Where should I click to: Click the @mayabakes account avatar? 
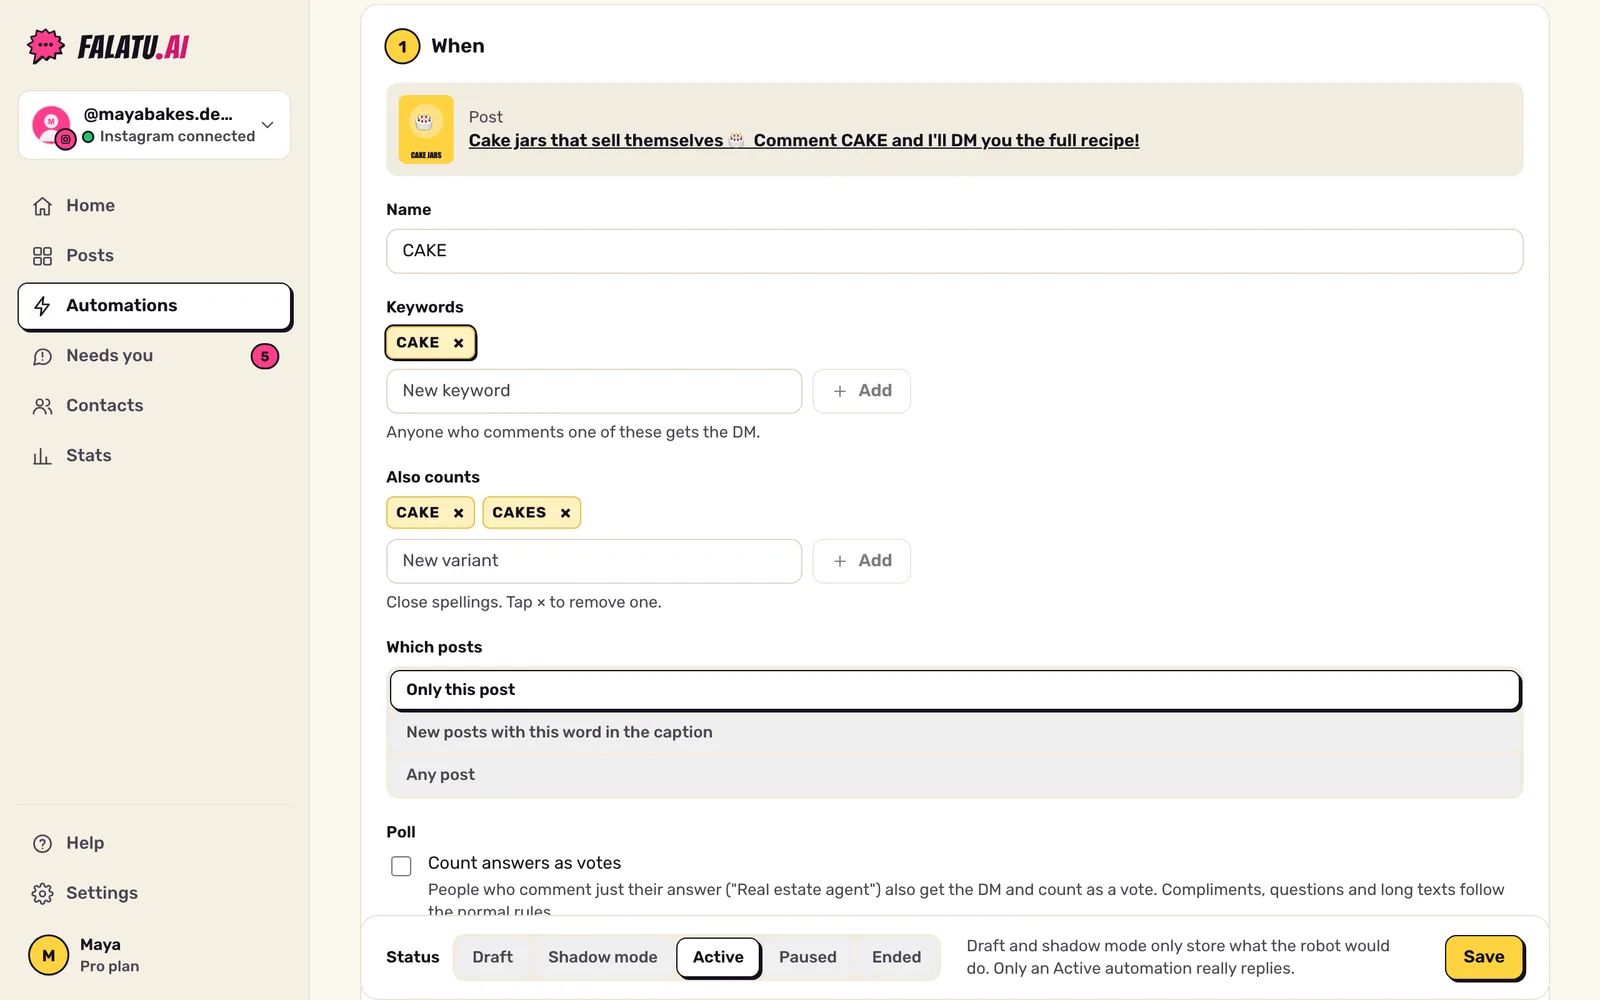[52, 125]
